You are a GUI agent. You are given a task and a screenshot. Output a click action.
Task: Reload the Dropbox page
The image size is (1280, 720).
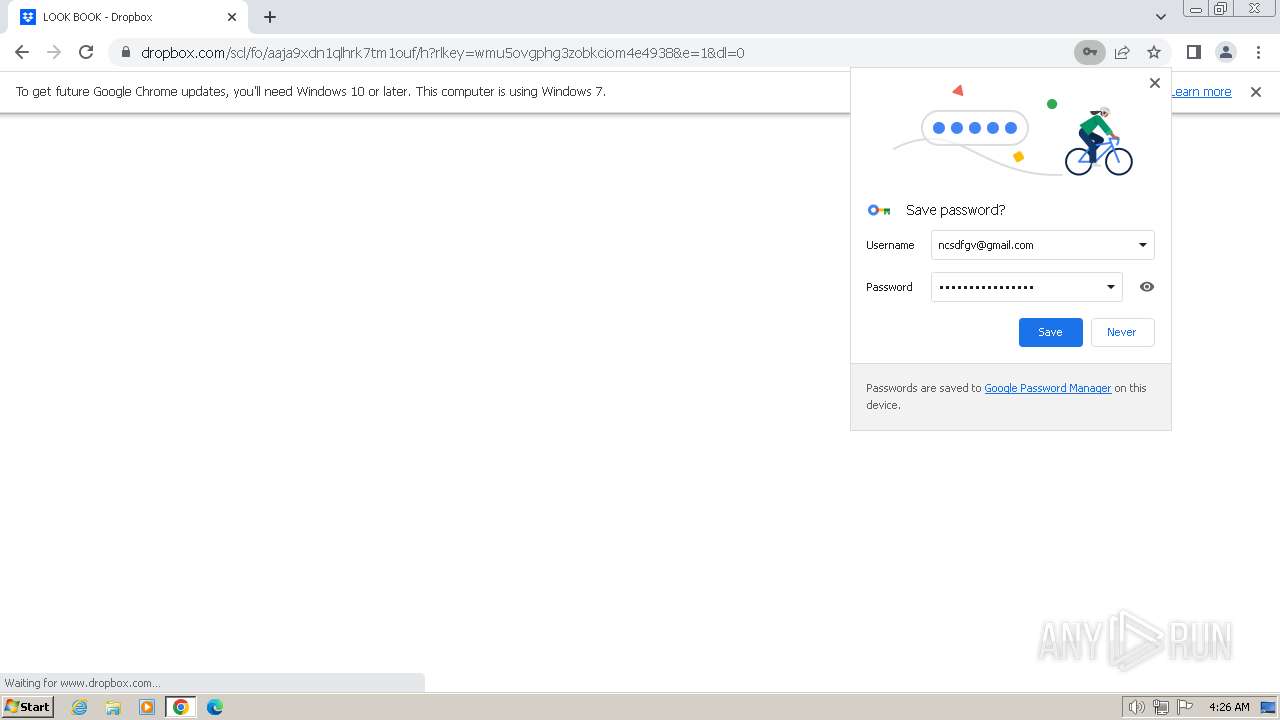[86, 52]
